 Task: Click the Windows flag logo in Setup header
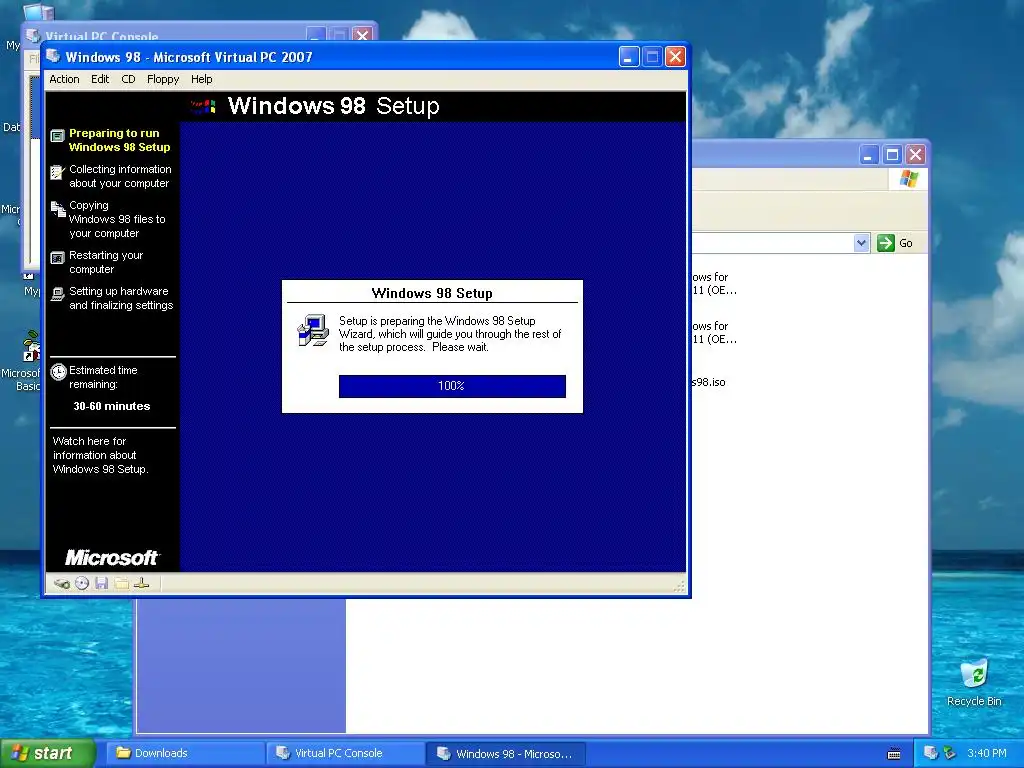coord(203,106)
